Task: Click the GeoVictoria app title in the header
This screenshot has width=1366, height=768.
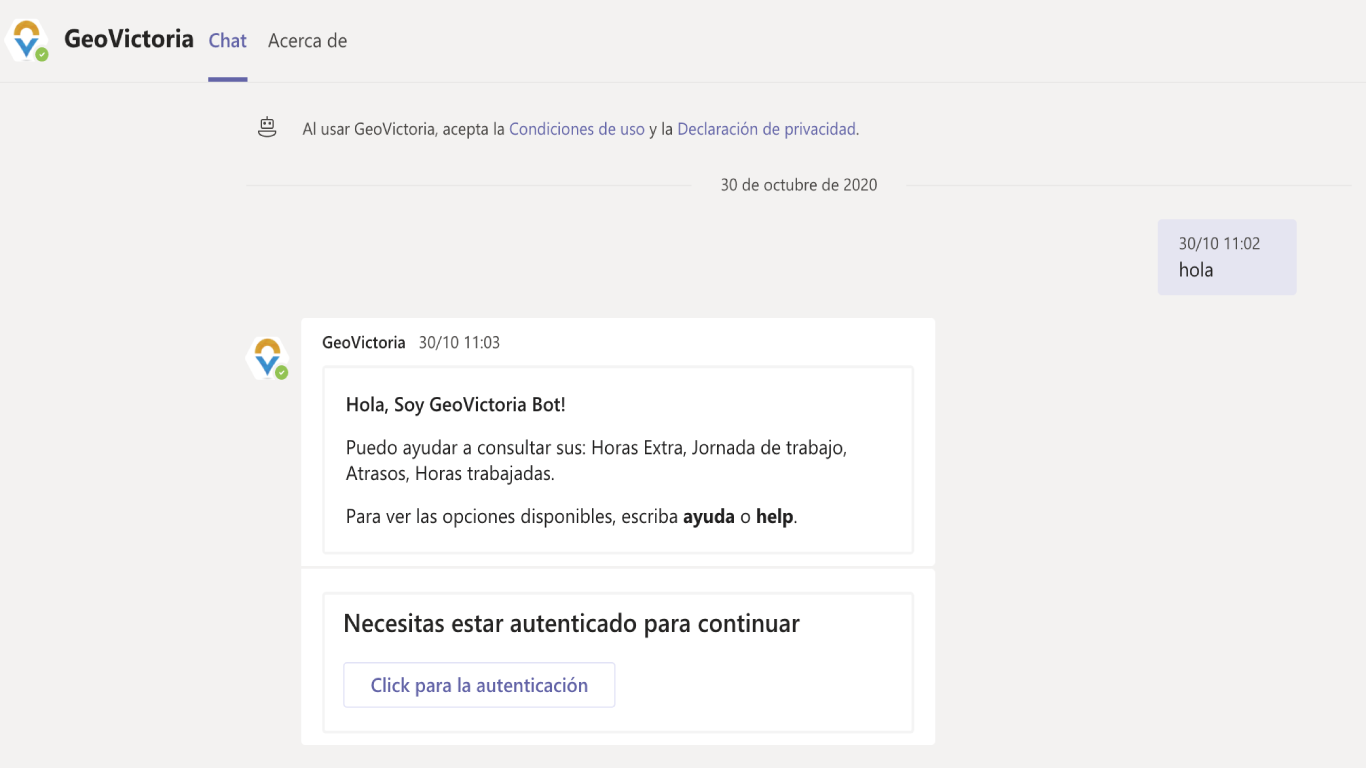Action: 129,39
